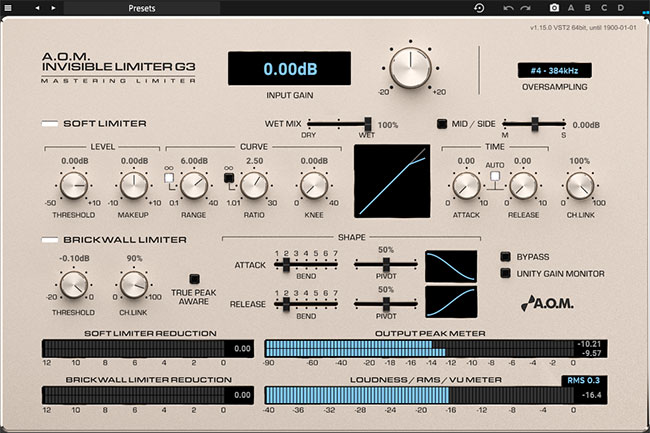
Task: Open the Oversampling #4 - 384kHz dropdown
Action: coord(554,70)
